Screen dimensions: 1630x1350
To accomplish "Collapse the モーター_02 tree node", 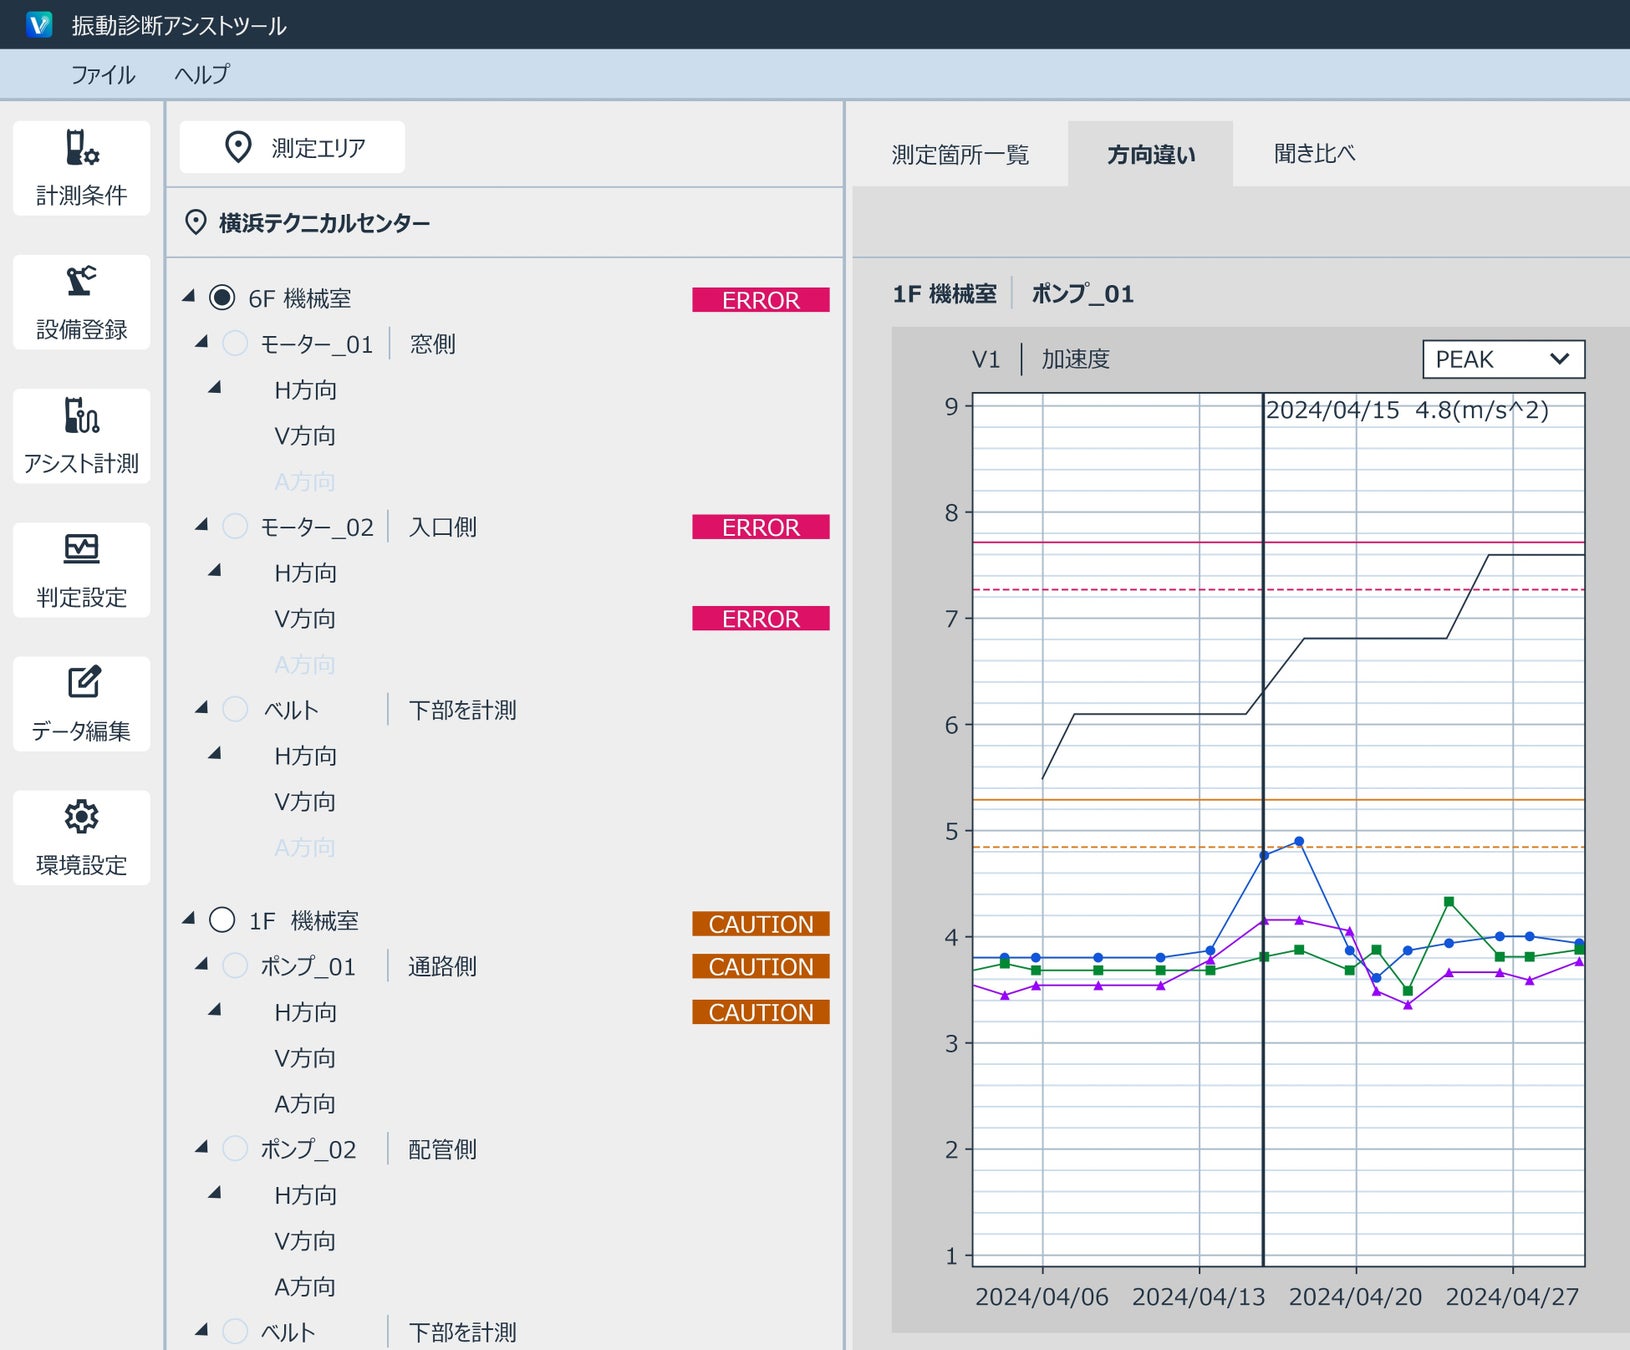I will [202, 525].
